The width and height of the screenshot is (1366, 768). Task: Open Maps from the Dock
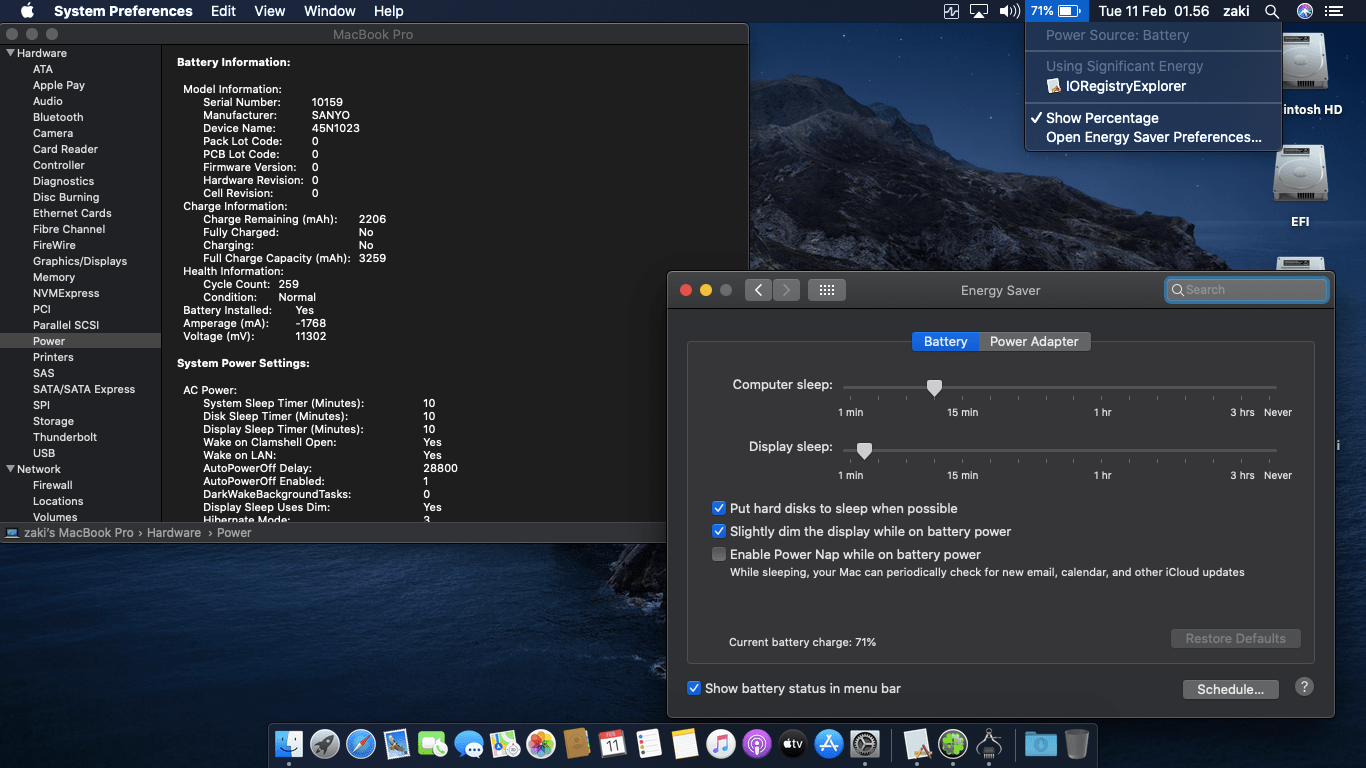coord(504,743)
